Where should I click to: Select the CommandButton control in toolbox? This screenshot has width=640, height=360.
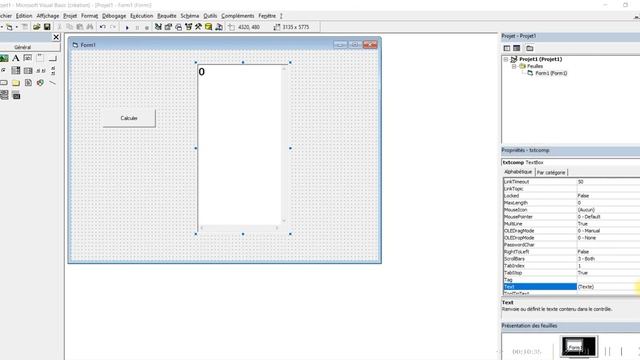point(53,58)
